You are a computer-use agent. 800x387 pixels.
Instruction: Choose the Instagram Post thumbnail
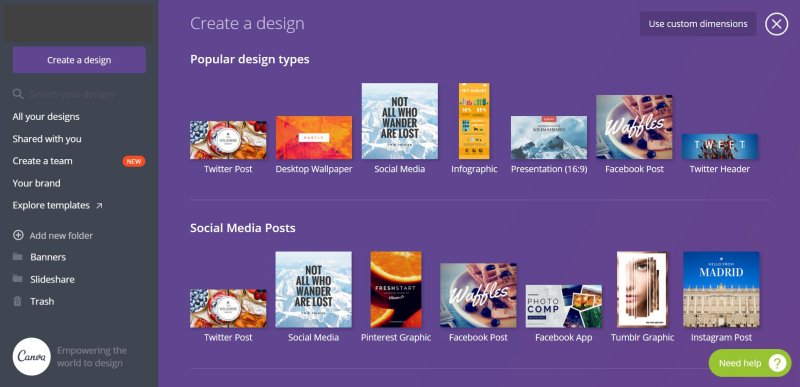pos(721,289)
